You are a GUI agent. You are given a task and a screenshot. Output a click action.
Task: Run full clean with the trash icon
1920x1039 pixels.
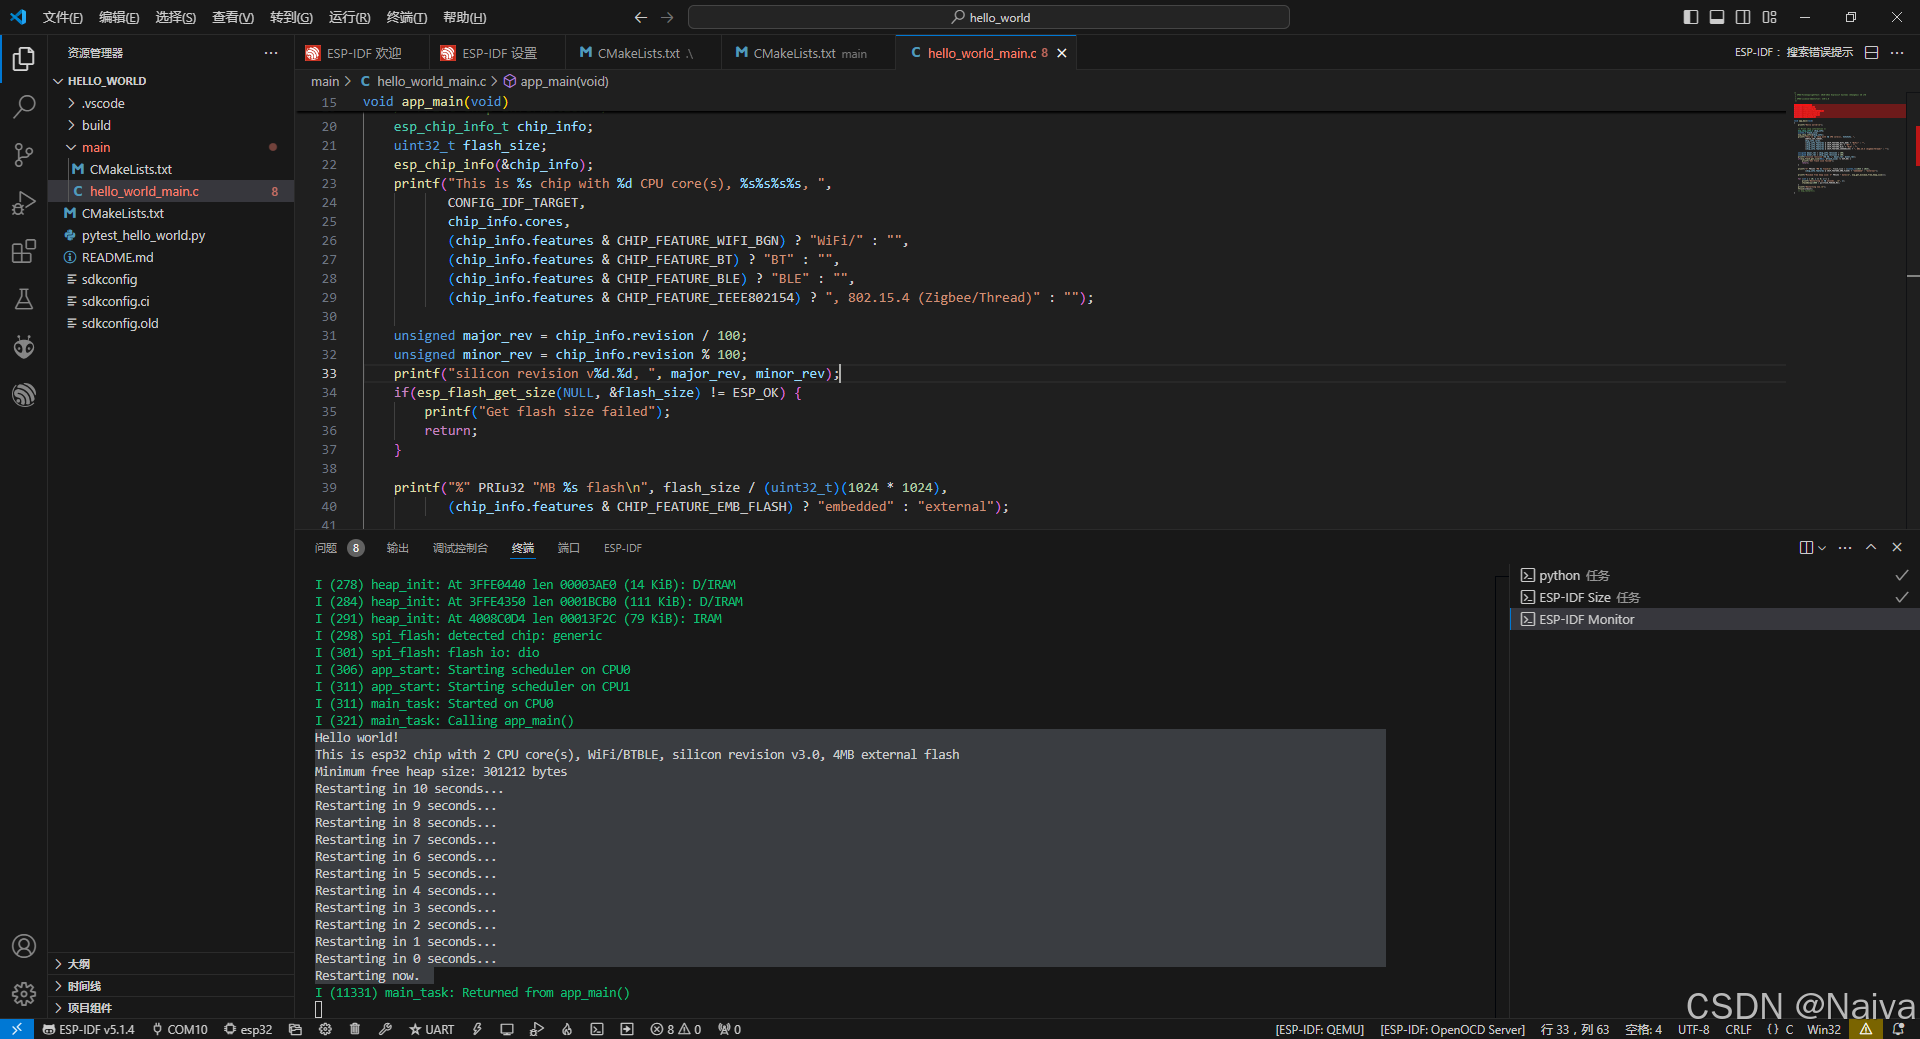click(354, 1029)
